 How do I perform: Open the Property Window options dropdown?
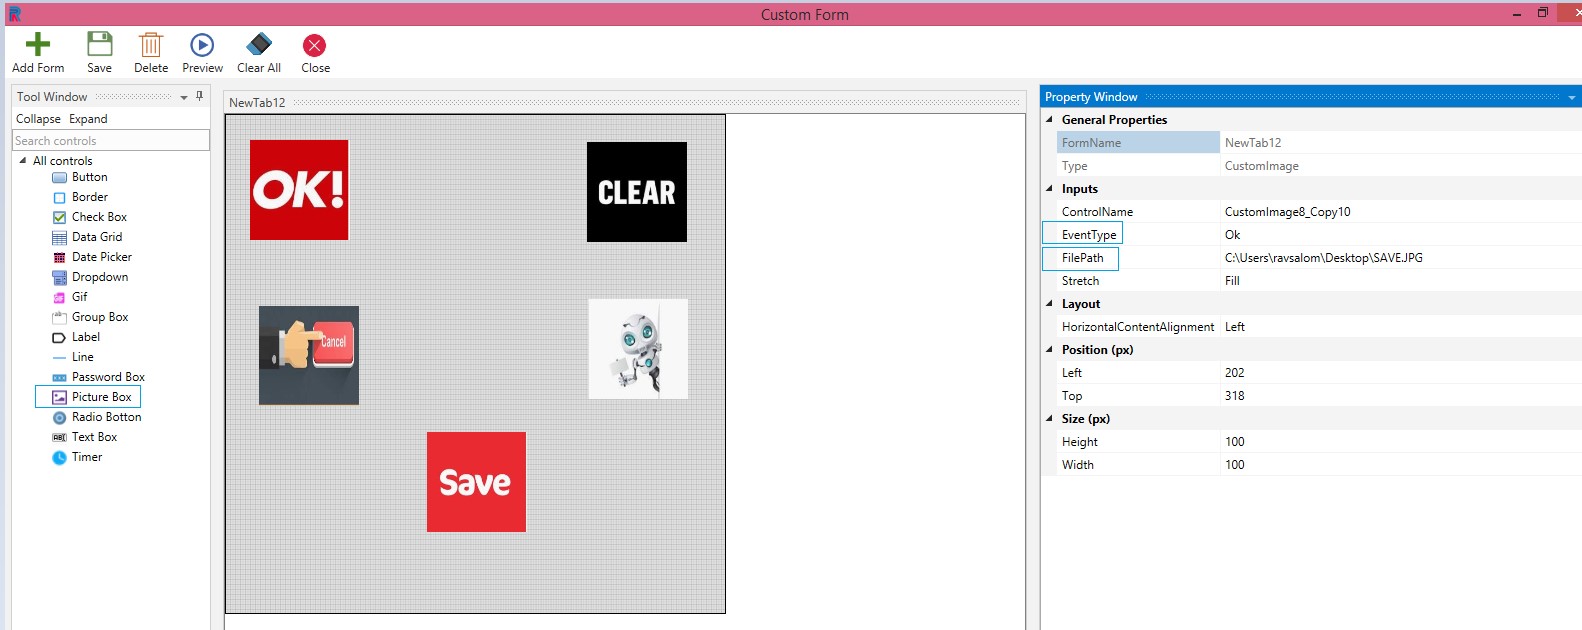tap(1572, 97)
